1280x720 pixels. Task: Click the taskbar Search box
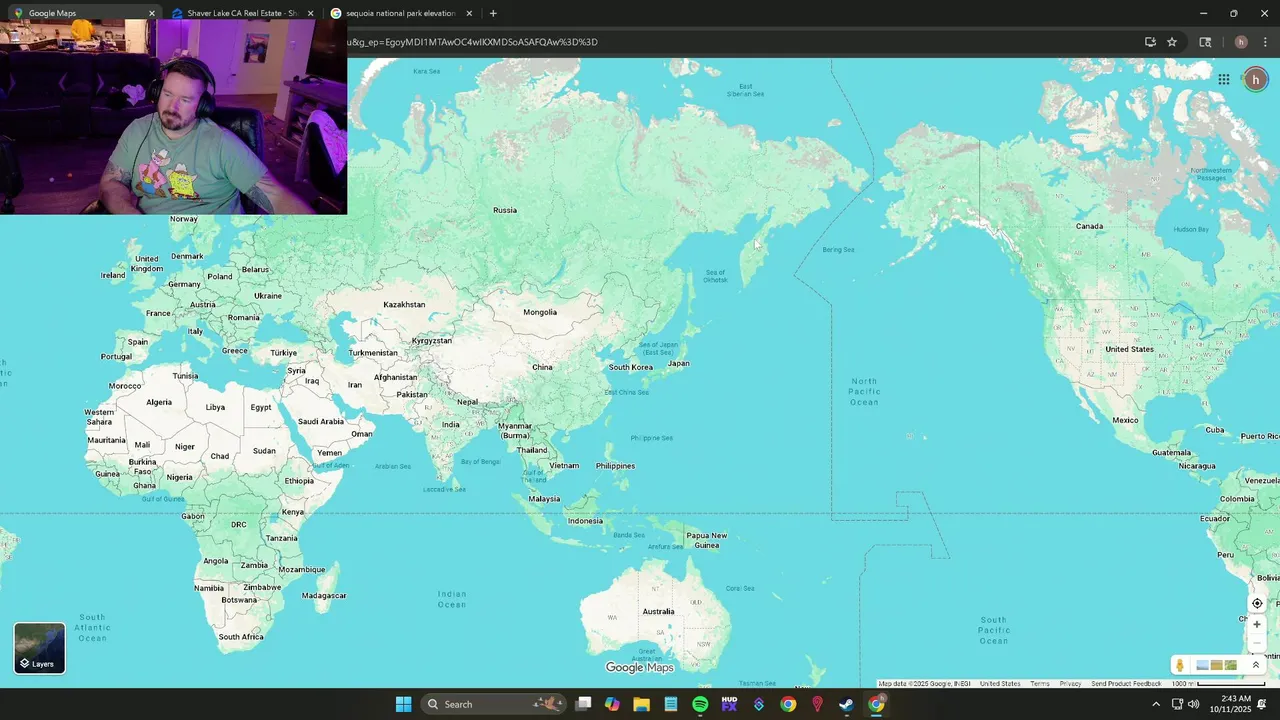point(492,704)
